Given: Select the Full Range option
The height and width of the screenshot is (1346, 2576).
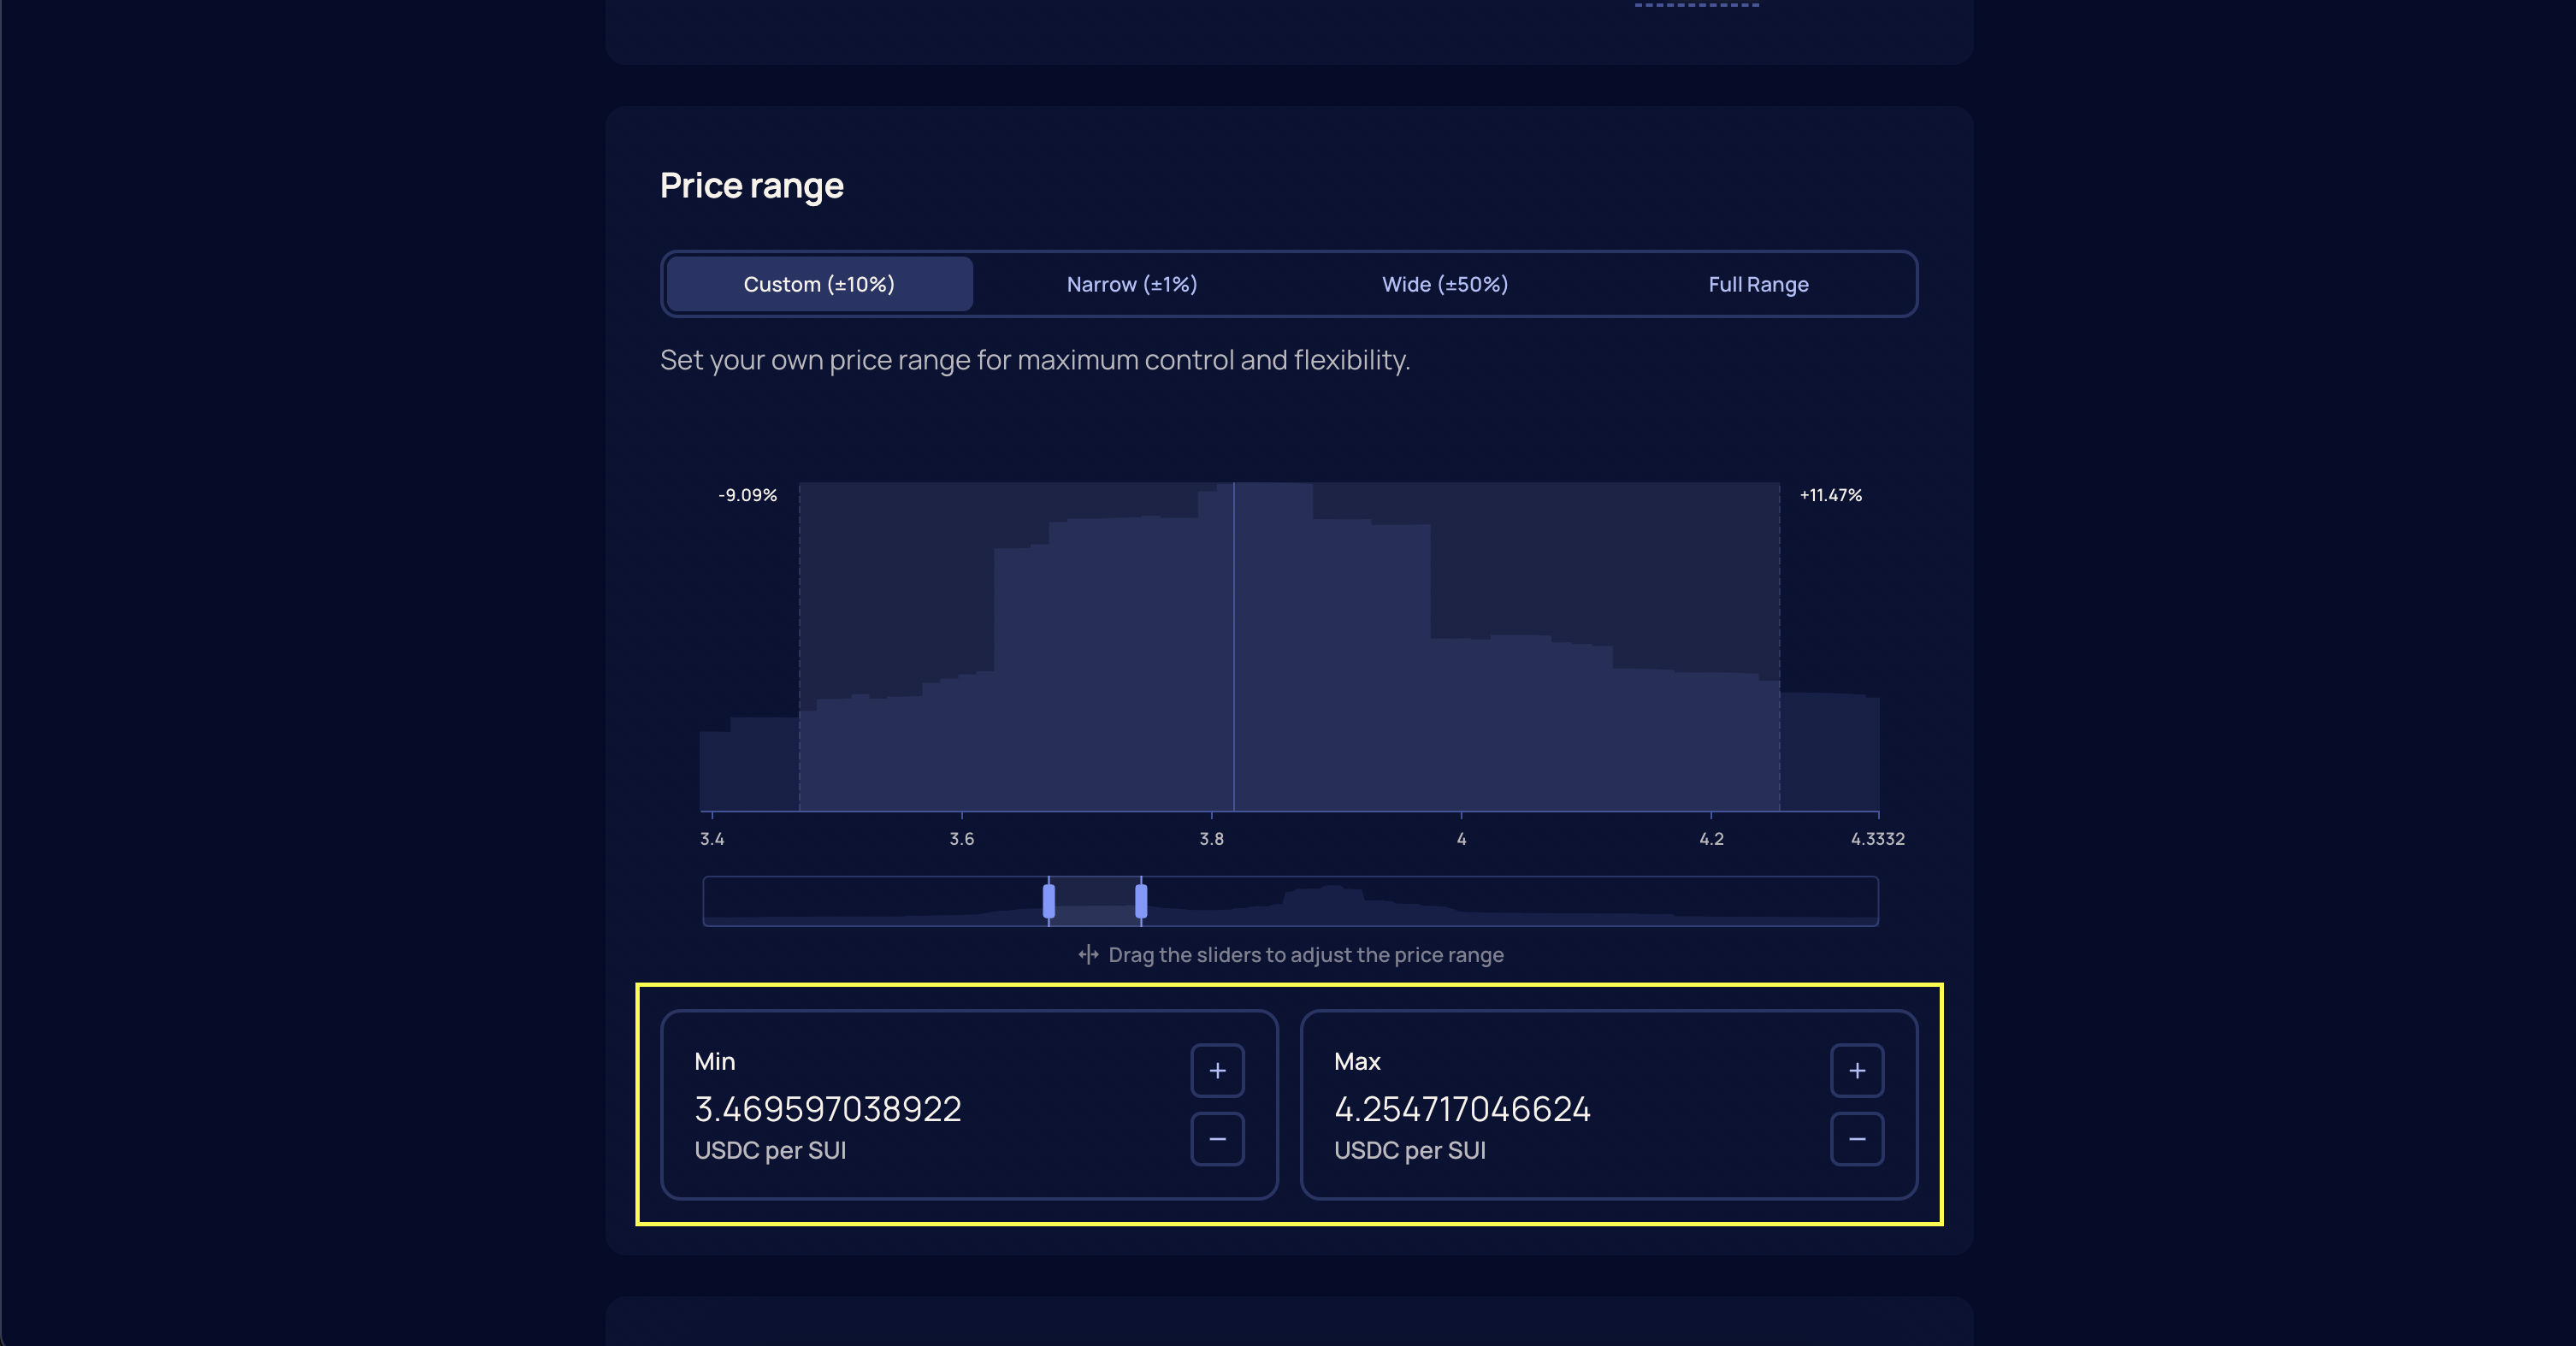Looking at the screenshot, I should [x=1758, y=284].
